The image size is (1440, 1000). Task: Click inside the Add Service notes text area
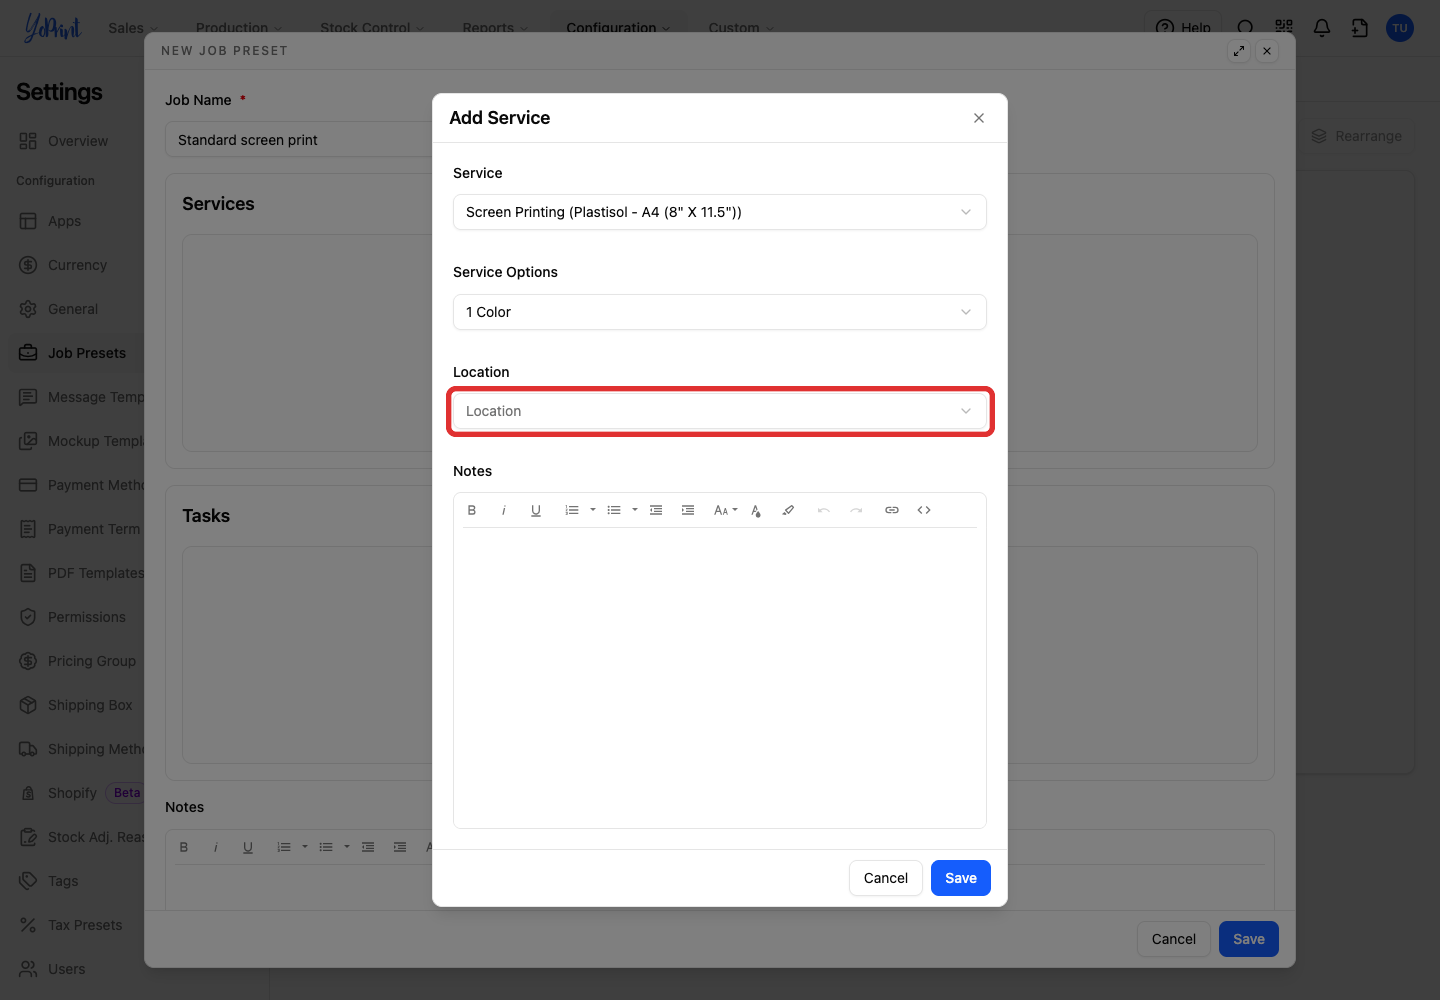(720, 677)
